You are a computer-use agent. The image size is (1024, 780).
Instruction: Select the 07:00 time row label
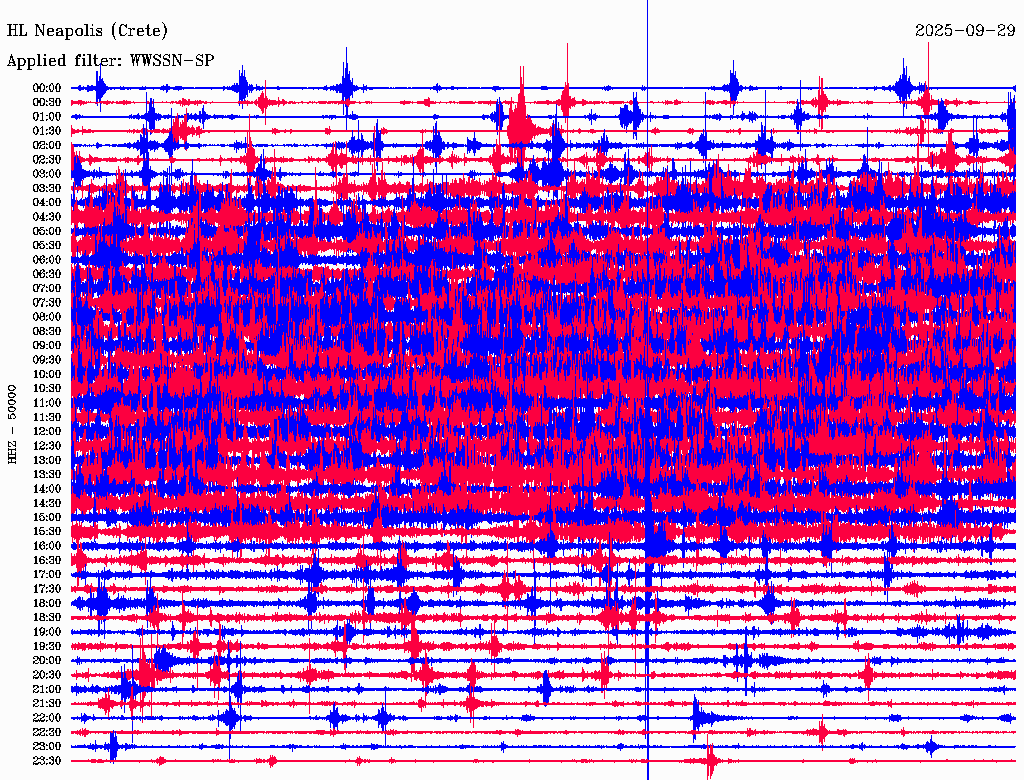pos(47,289)
